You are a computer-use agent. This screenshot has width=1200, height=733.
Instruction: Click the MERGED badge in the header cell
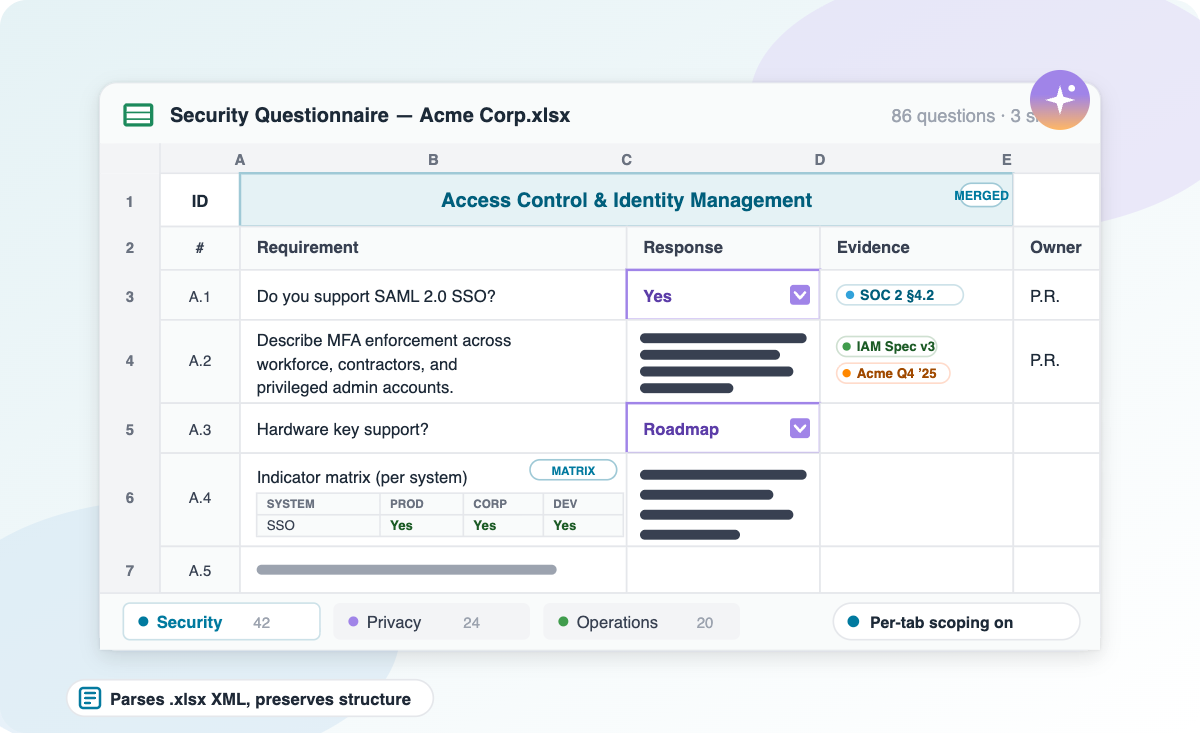(x=981, y=195)
